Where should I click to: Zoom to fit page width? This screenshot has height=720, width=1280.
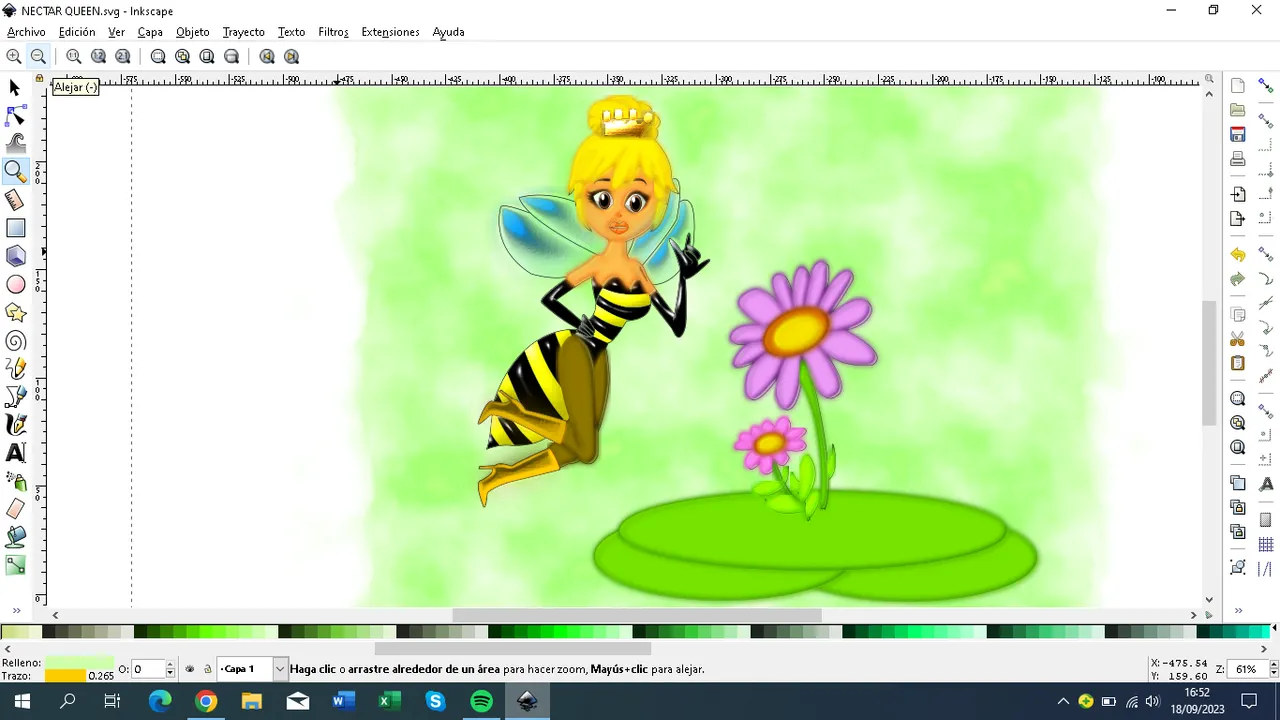click(231, 56)
